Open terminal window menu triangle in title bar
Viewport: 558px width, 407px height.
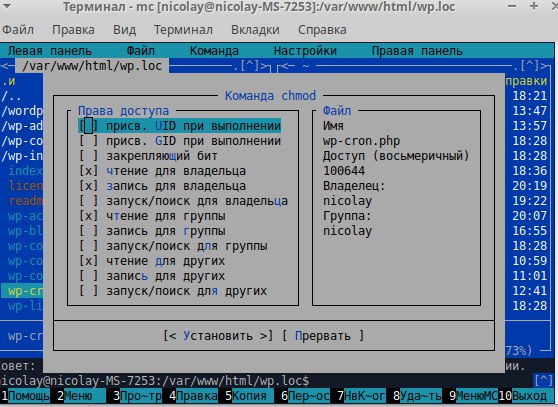click(6, 6)
